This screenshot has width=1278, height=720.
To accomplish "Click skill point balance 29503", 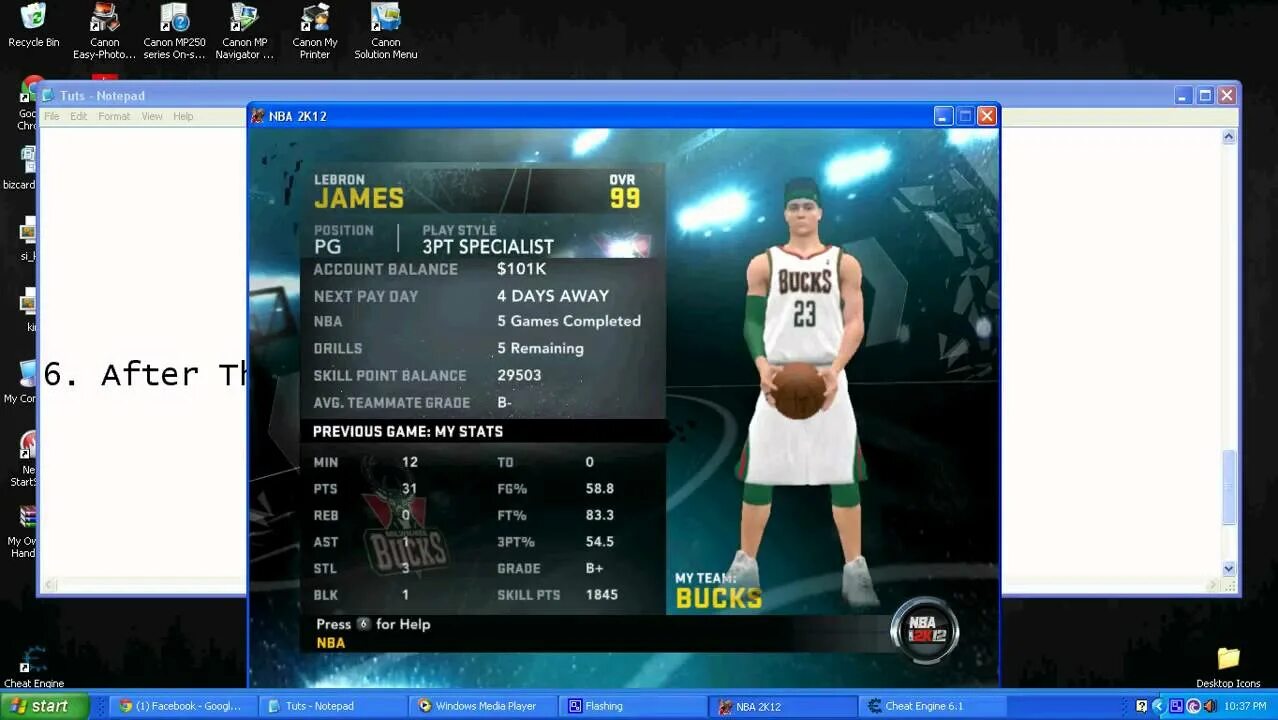I will pyautogui.click(x=519, y=375).
